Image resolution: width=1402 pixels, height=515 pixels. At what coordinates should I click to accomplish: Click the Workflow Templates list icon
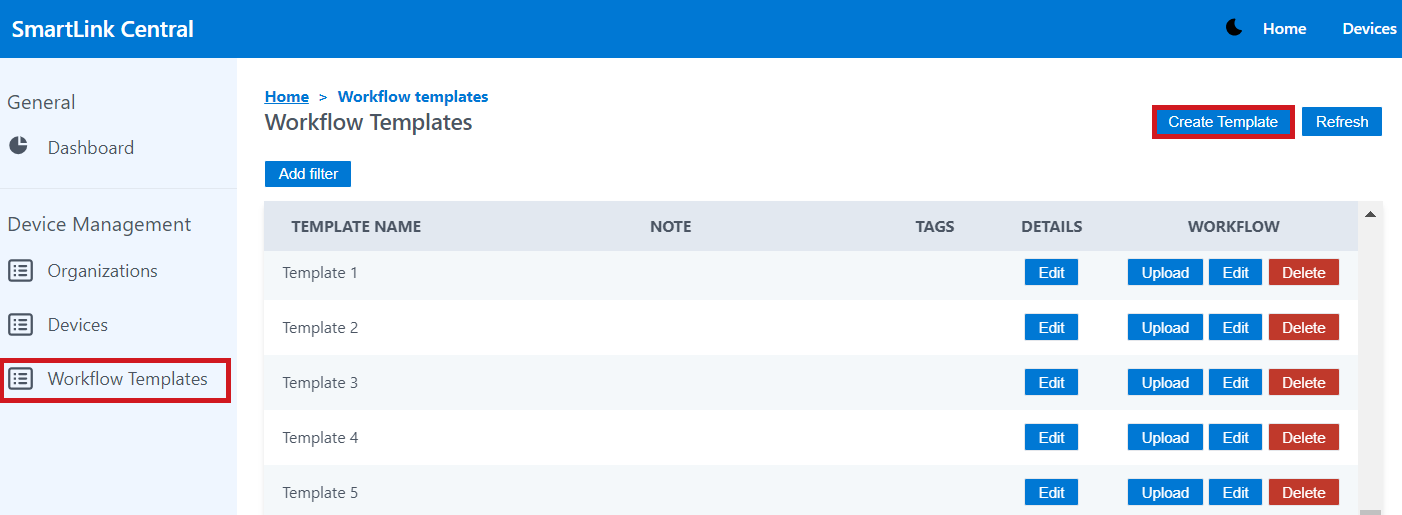[x=20, y=378]
